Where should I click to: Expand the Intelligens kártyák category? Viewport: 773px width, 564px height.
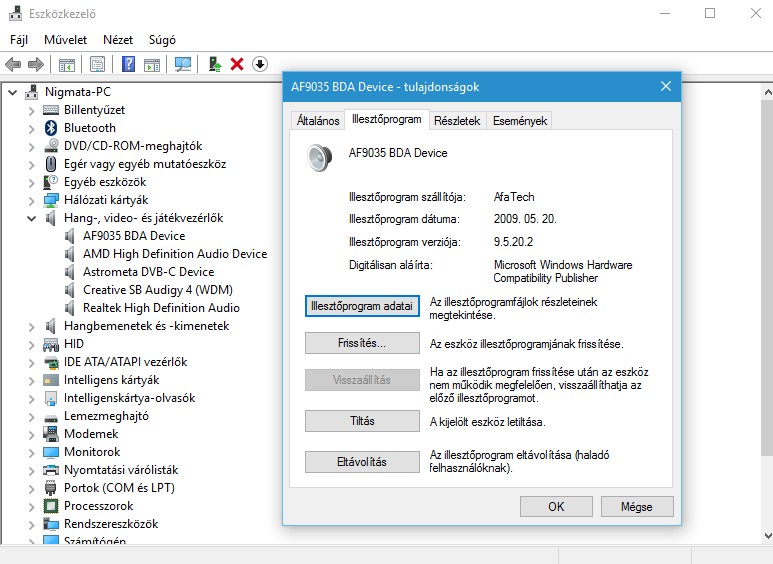[32, 381]
